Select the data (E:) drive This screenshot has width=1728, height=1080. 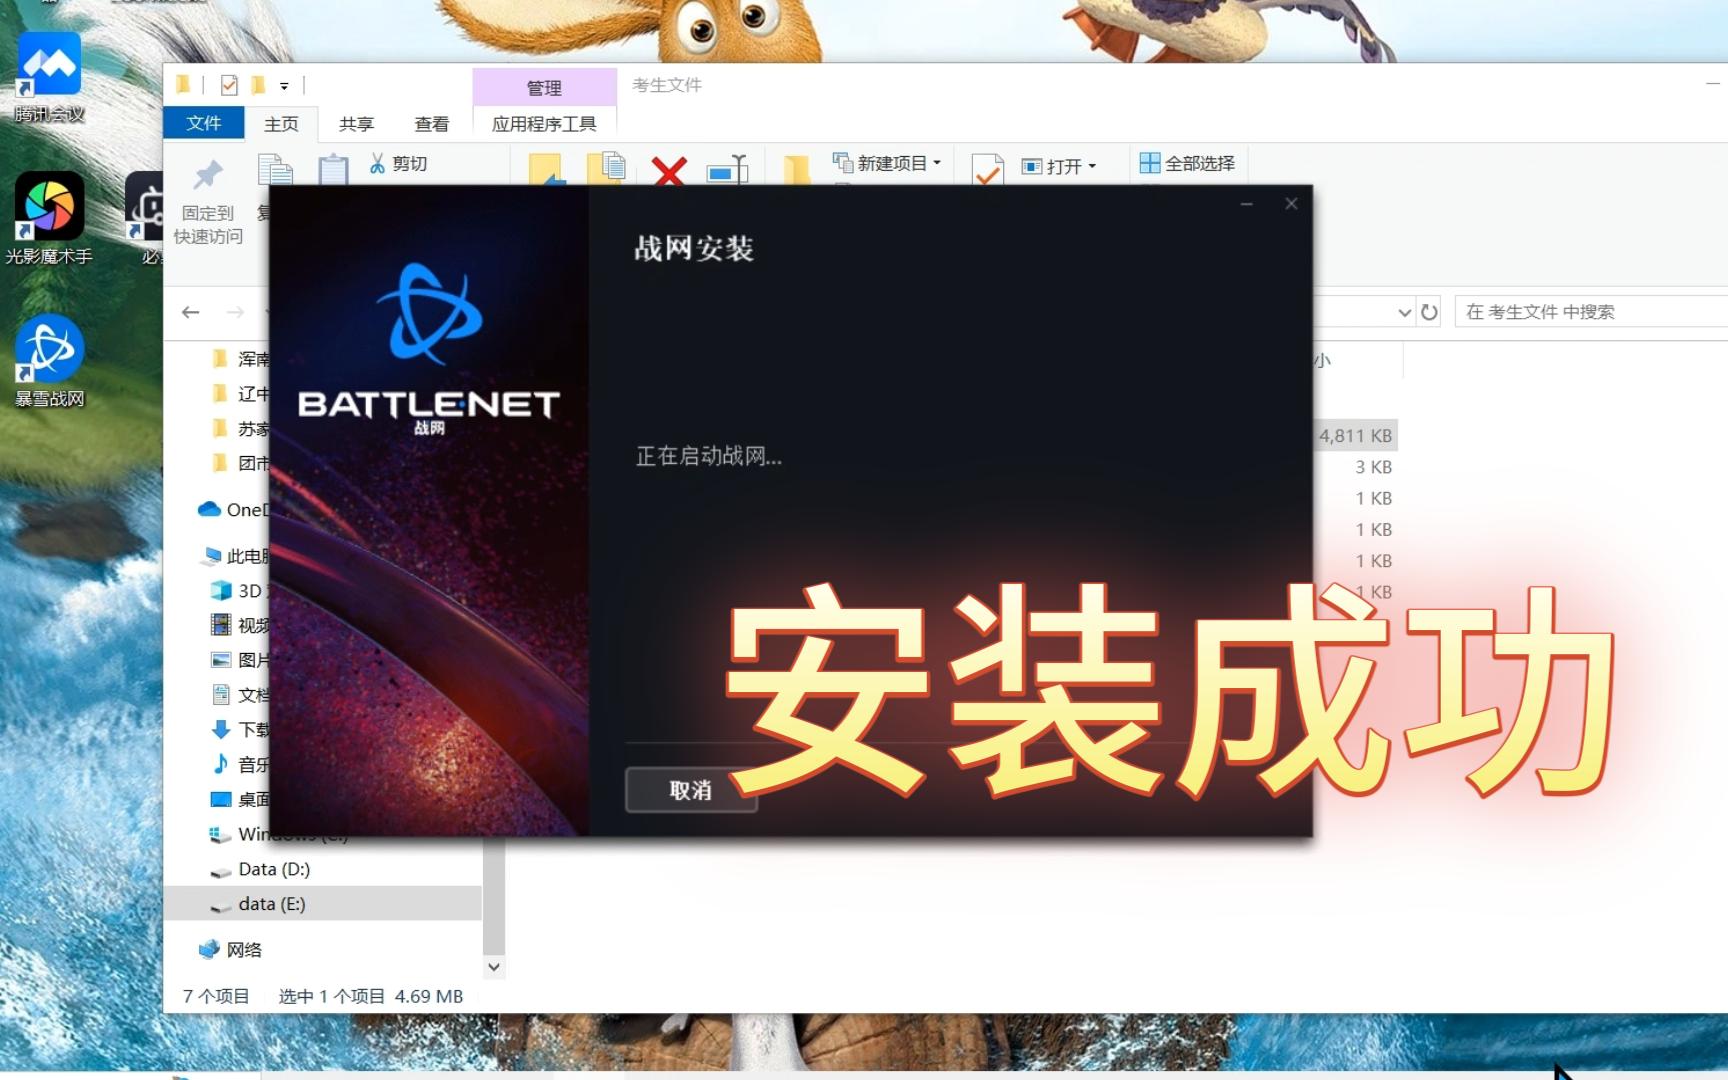point(259,904)
